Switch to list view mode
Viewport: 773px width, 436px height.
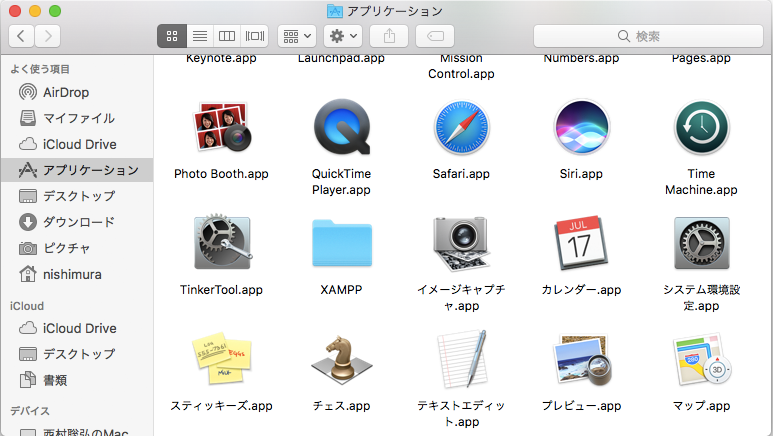(199, 36)
